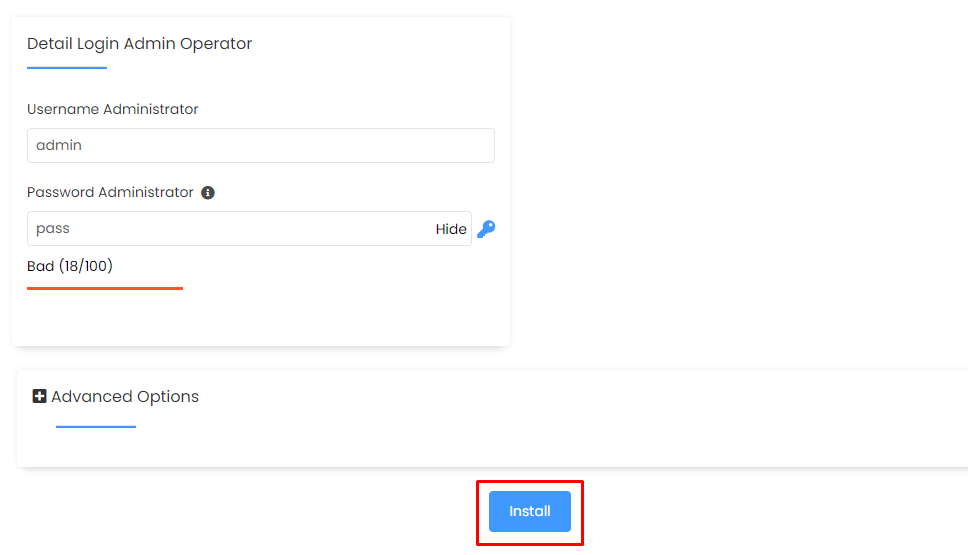Click the Username Administrator label
The width and height of the screenshot is (968, 555).
pos(112,109)
